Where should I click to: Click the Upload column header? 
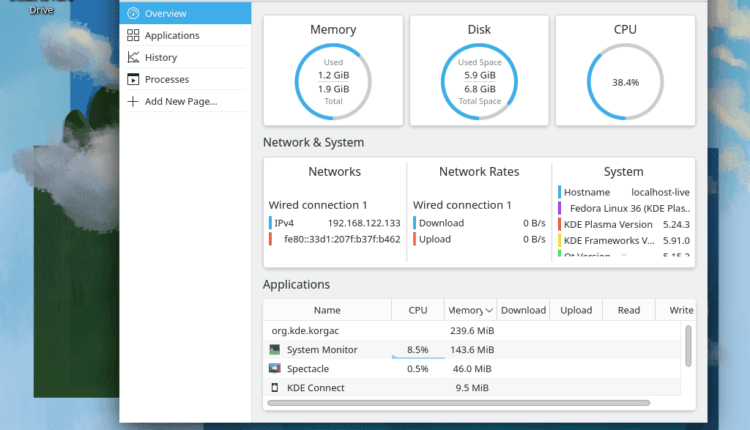pos(576,311)
